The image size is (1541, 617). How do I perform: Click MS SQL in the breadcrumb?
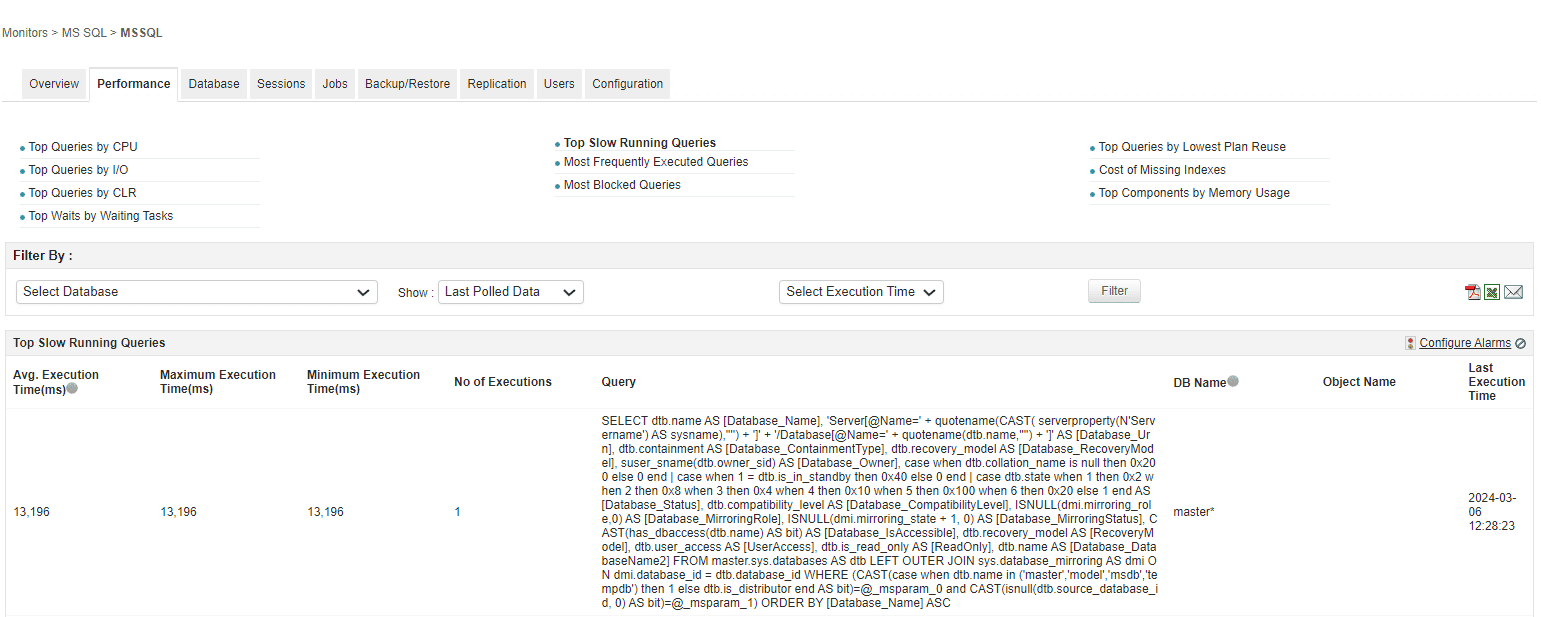click(84, 33)
